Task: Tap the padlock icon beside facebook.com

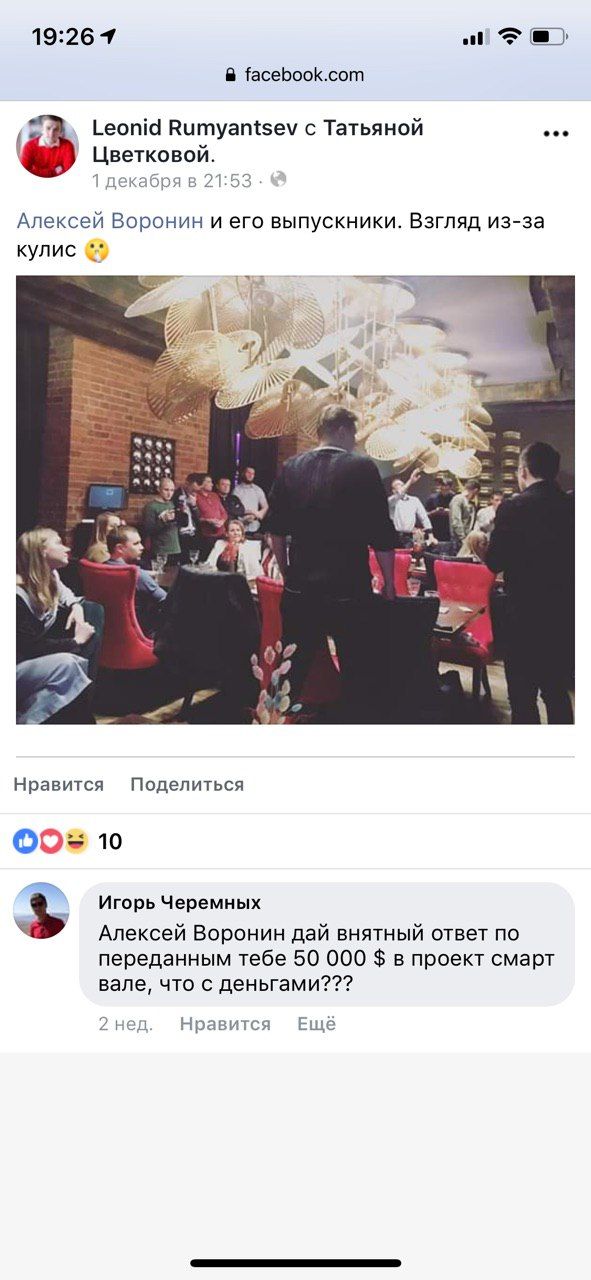Action: click(x=231, y=75)
